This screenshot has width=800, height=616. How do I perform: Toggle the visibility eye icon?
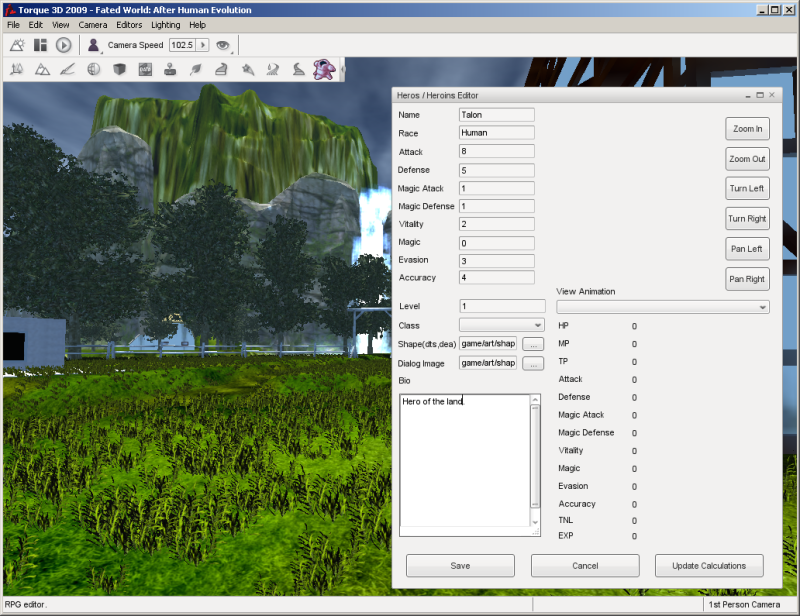coord(223,45)
